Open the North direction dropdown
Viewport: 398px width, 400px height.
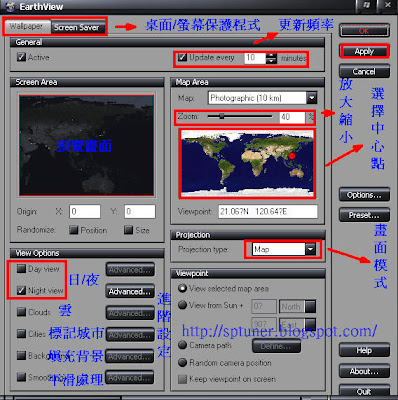[x=311, y=306]
